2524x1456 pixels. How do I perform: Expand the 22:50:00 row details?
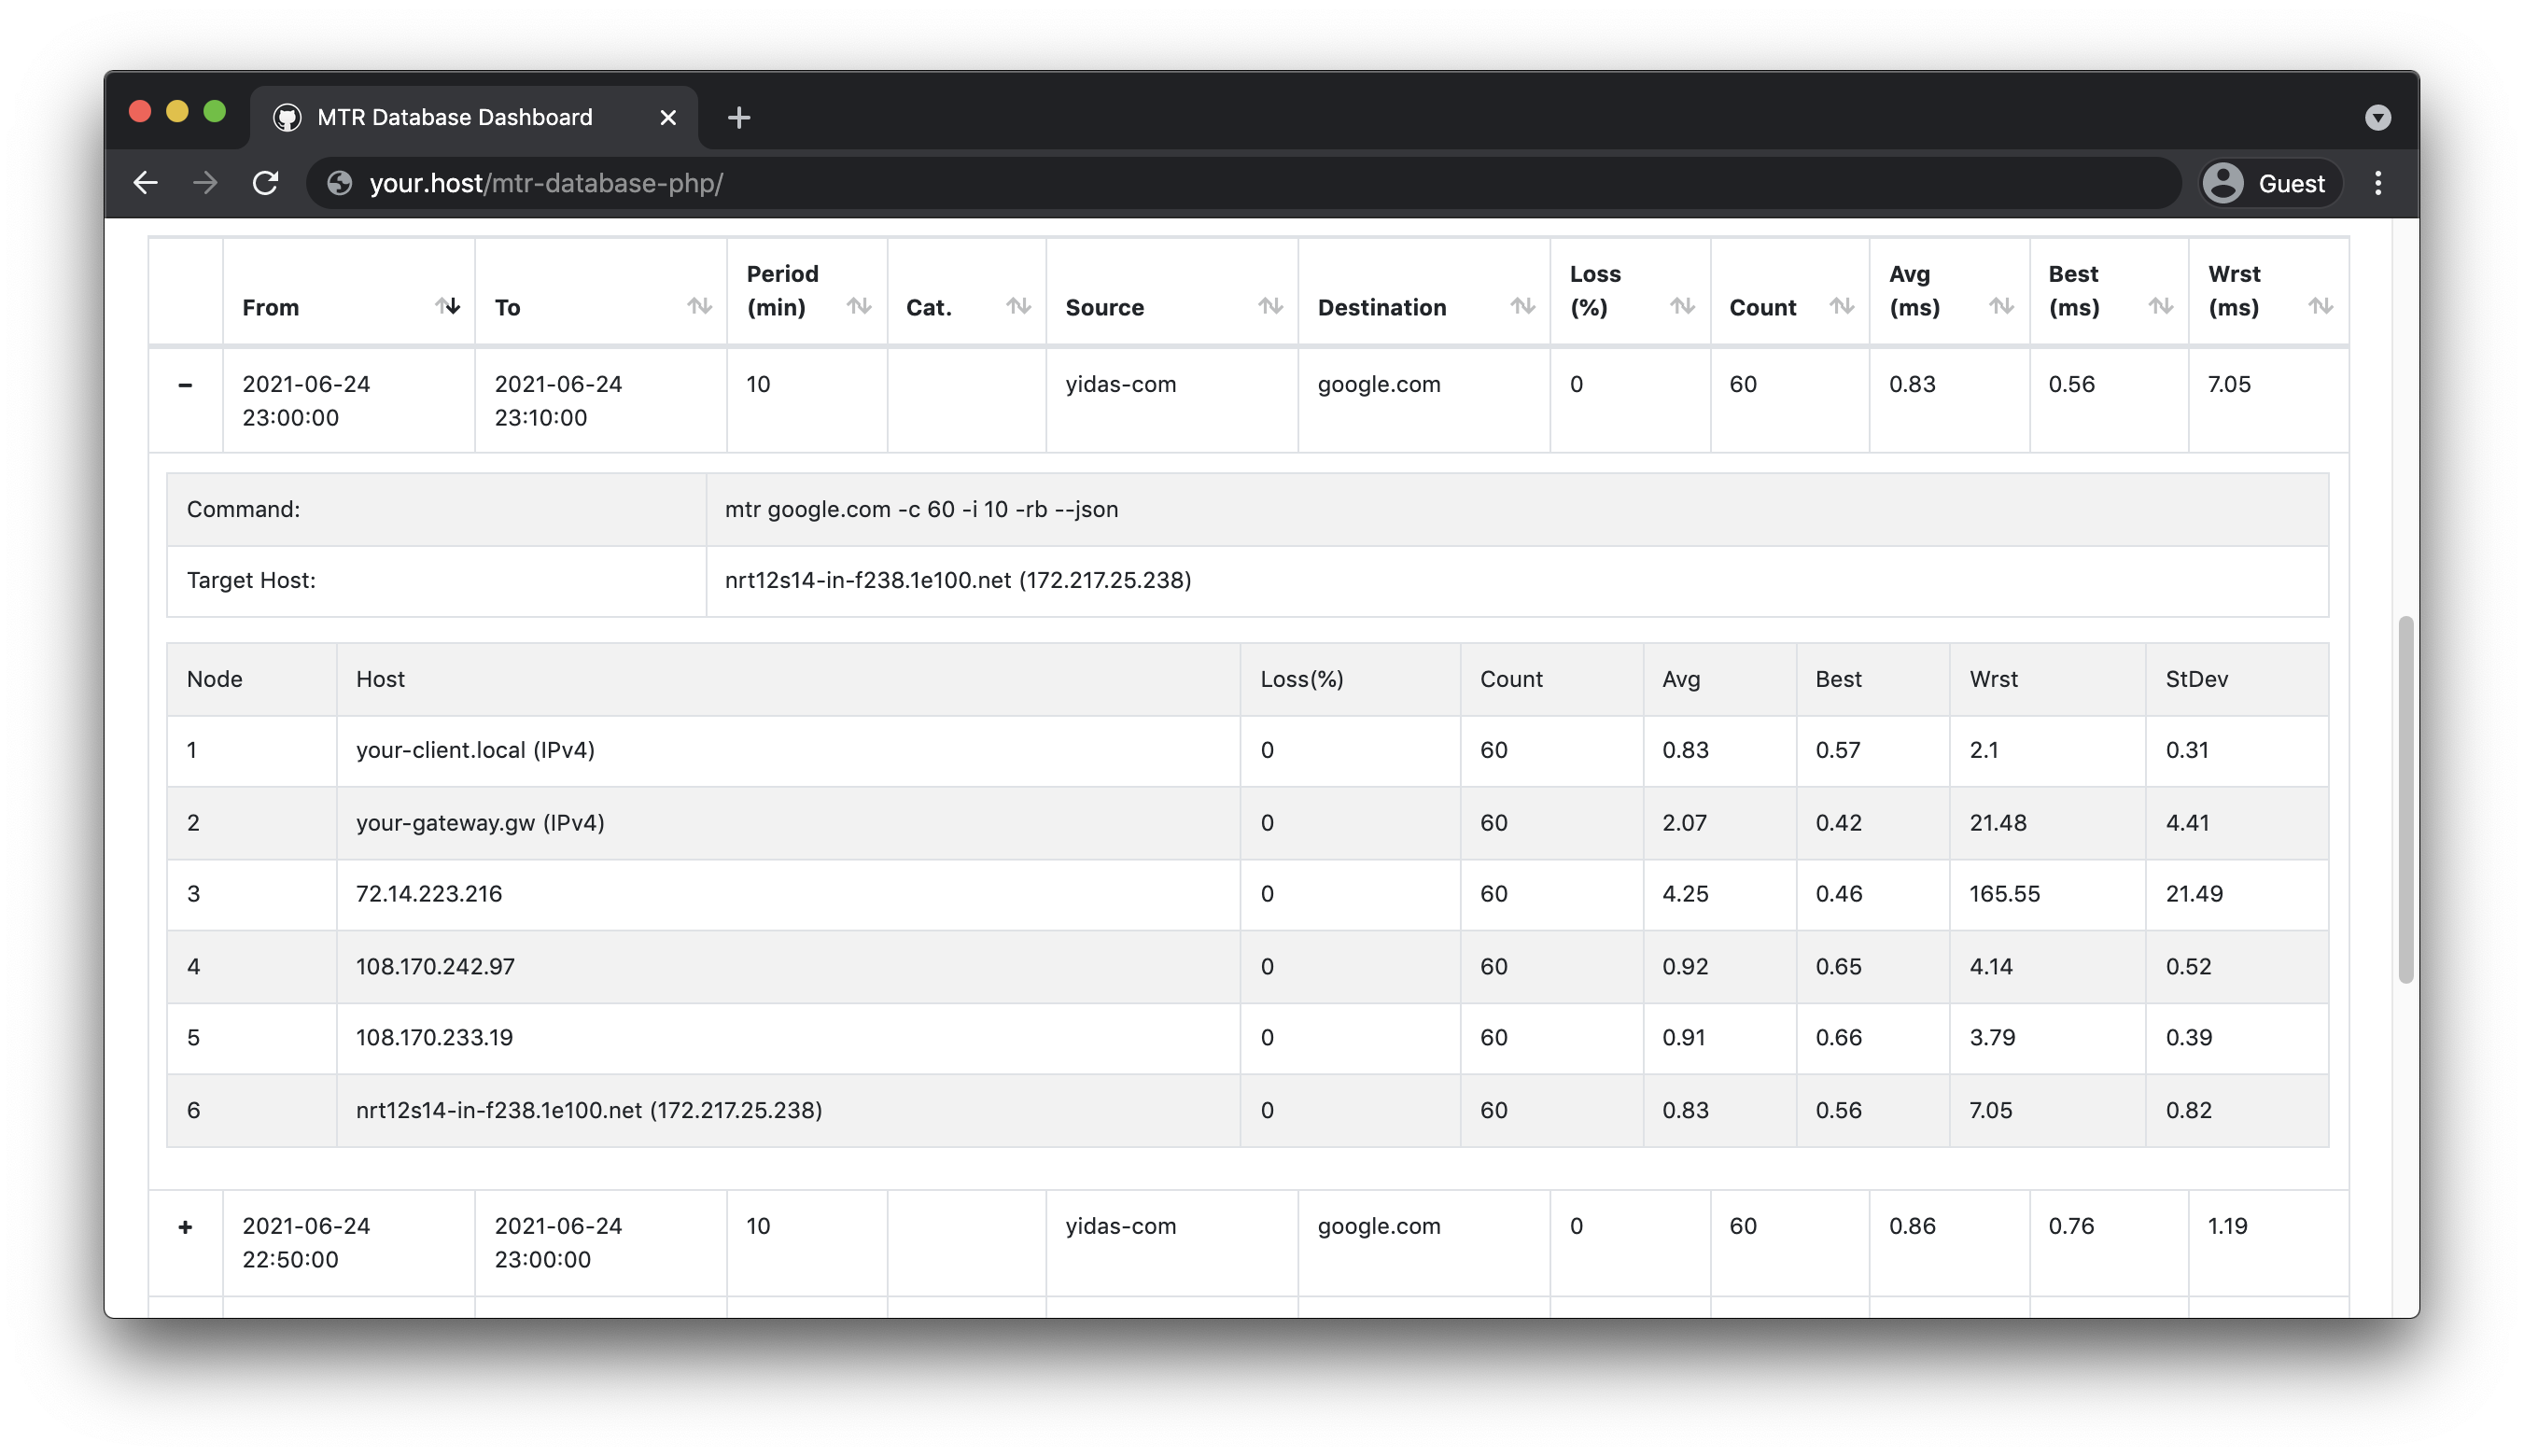(185, 1227)
